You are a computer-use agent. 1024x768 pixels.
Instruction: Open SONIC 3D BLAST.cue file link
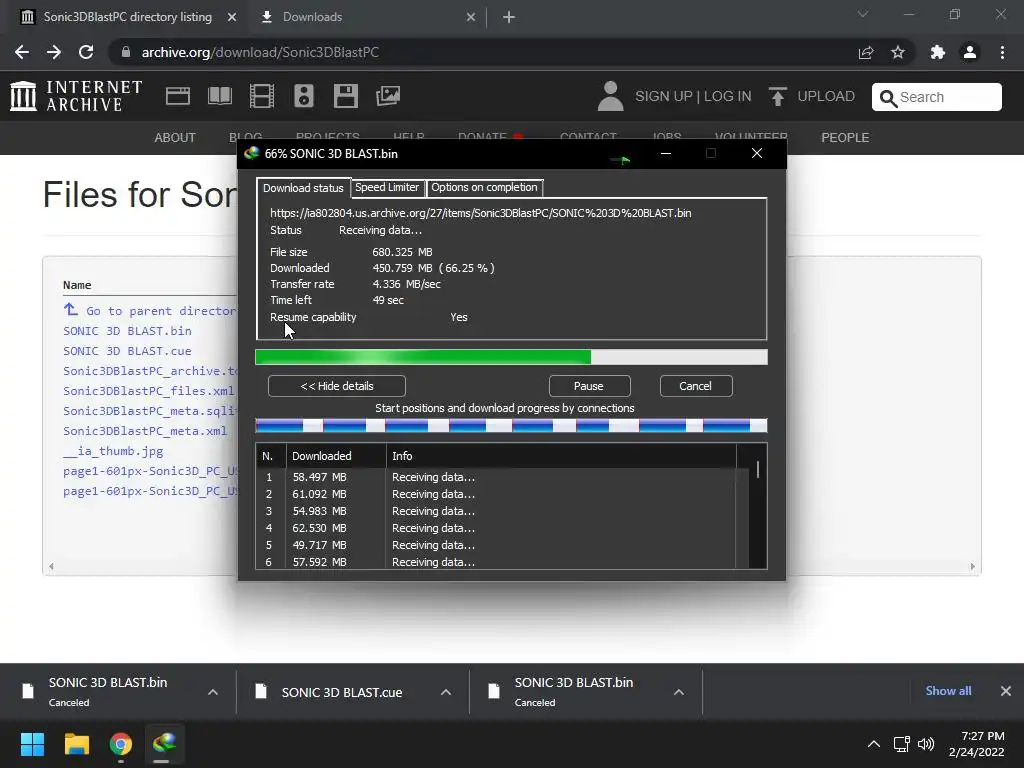pyautogui.click(x=127, y=351)
